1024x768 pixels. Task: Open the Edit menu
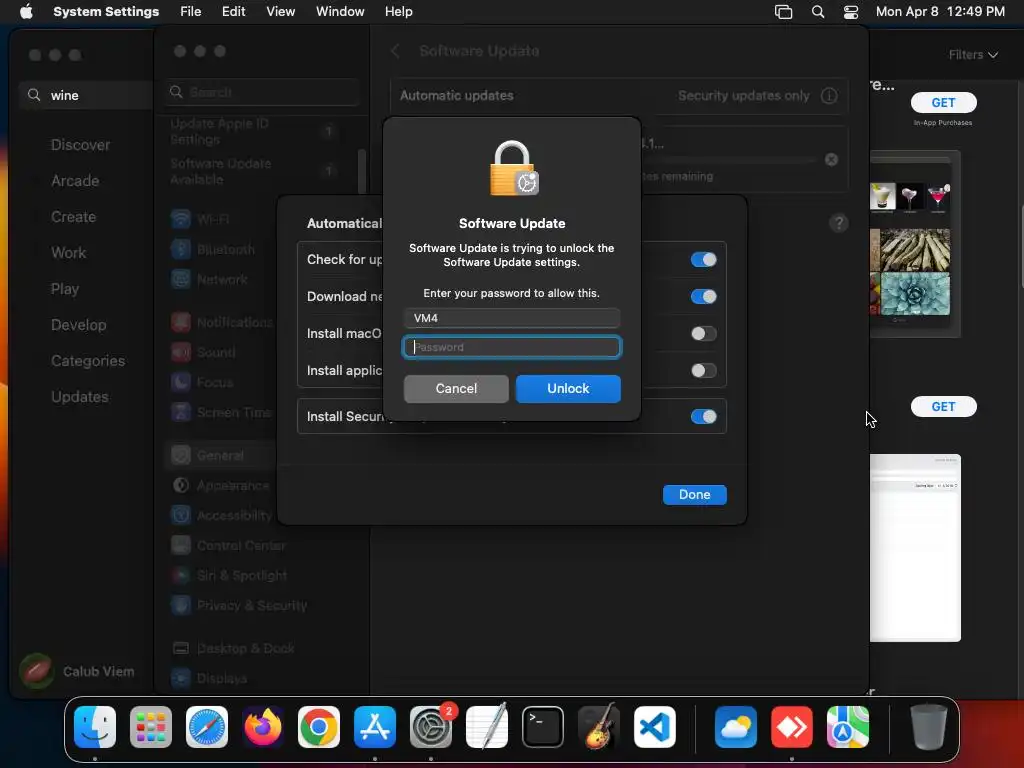pos(233,12)
